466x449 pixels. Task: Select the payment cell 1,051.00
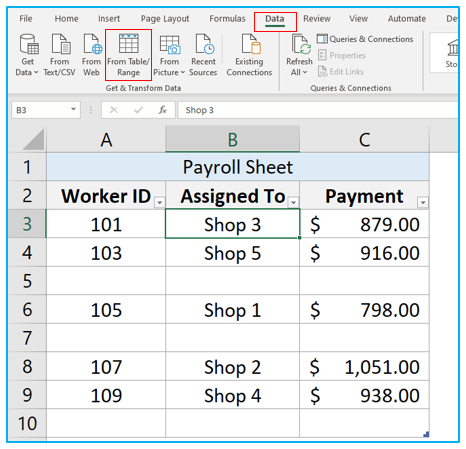[x=364, y=367]
